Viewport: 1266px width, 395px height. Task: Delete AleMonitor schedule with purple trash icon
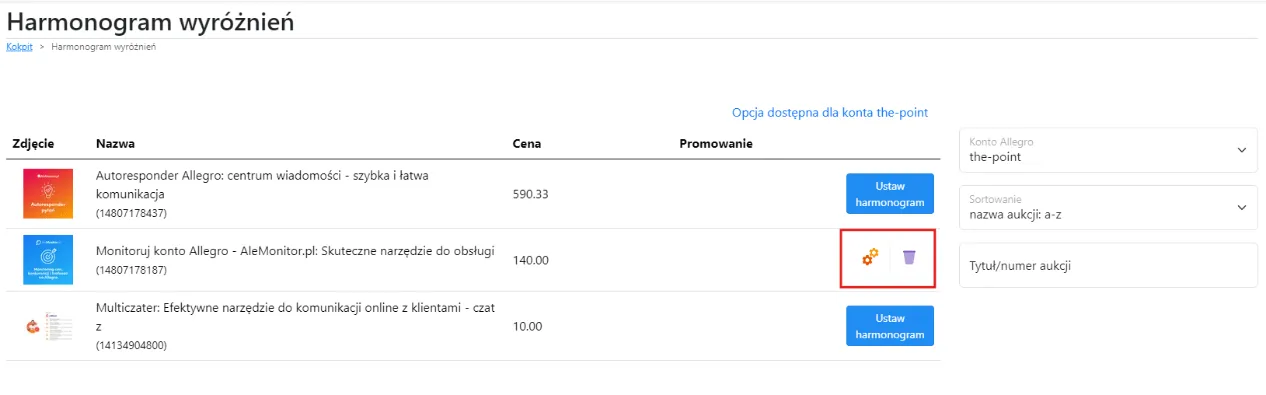[908, 257]
